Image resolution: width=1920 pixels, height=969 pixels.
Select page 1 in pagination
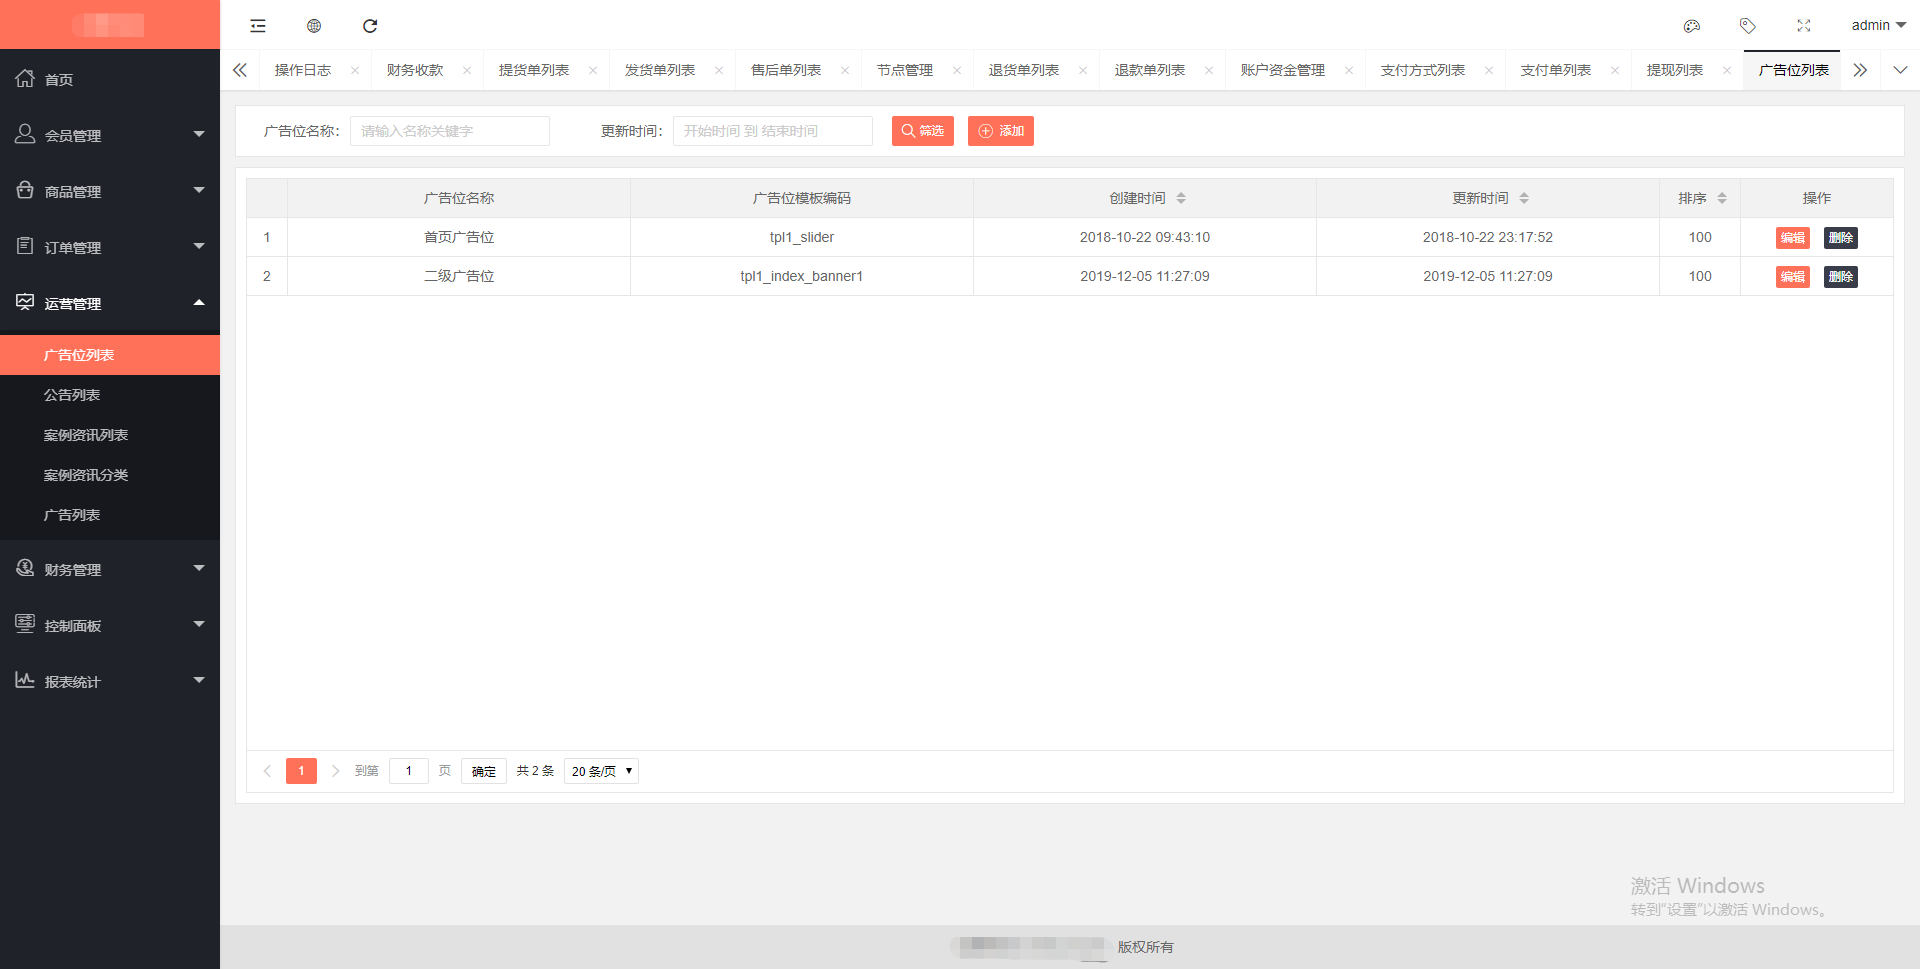click(x=301, y=771)
